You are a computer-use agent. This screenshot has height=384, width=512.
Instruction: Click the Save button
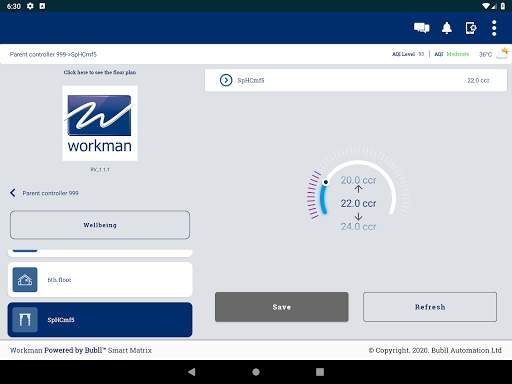coord(282,307)
